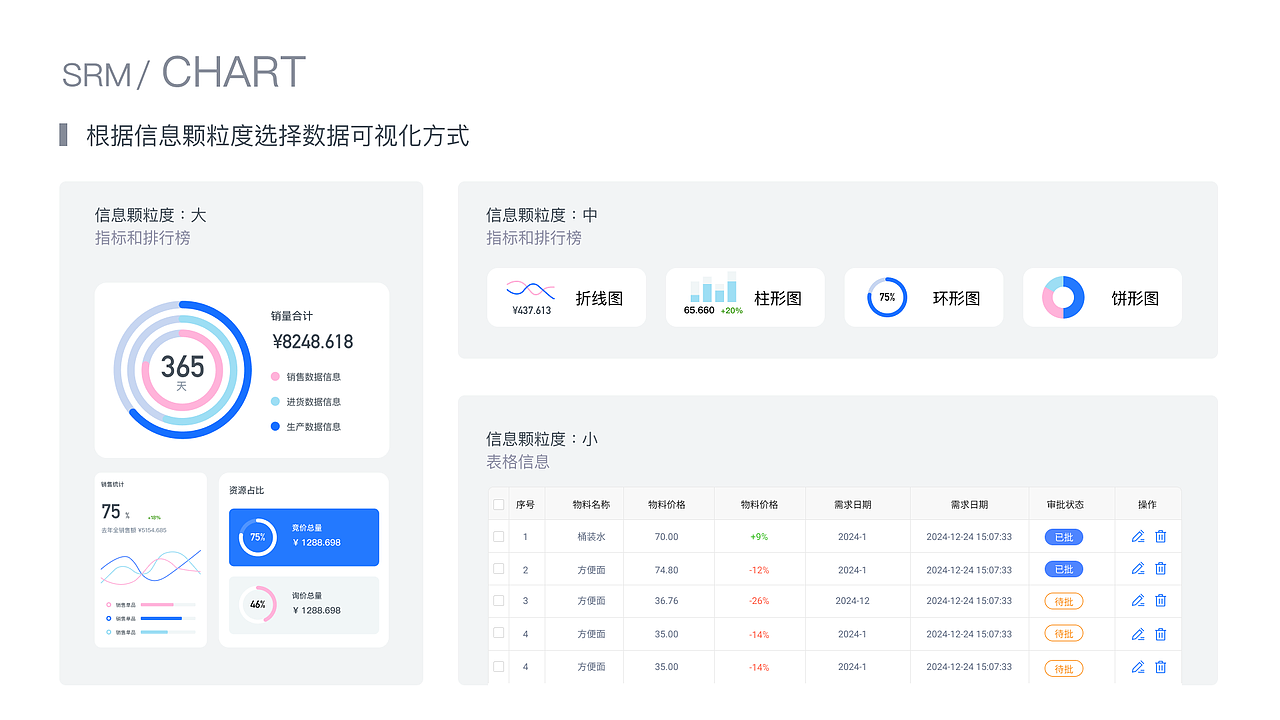The image size is (1280, 720).
Task: Click the edit pencil icon for 桶装水 row
Action: click(x=1137, y=536)
